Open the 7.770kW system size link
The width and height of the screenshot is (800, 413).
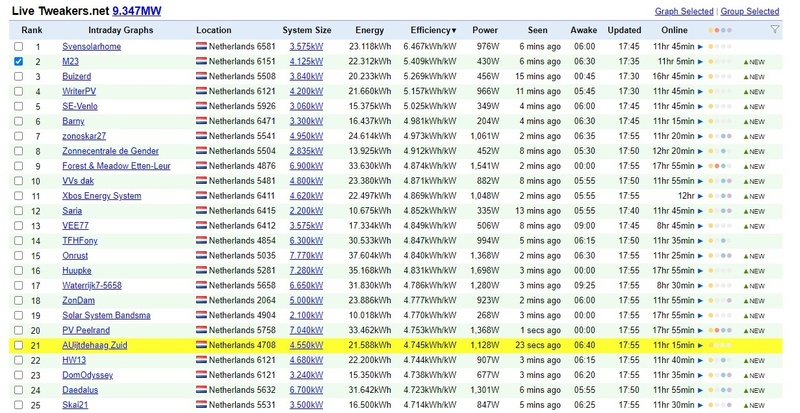306,255
